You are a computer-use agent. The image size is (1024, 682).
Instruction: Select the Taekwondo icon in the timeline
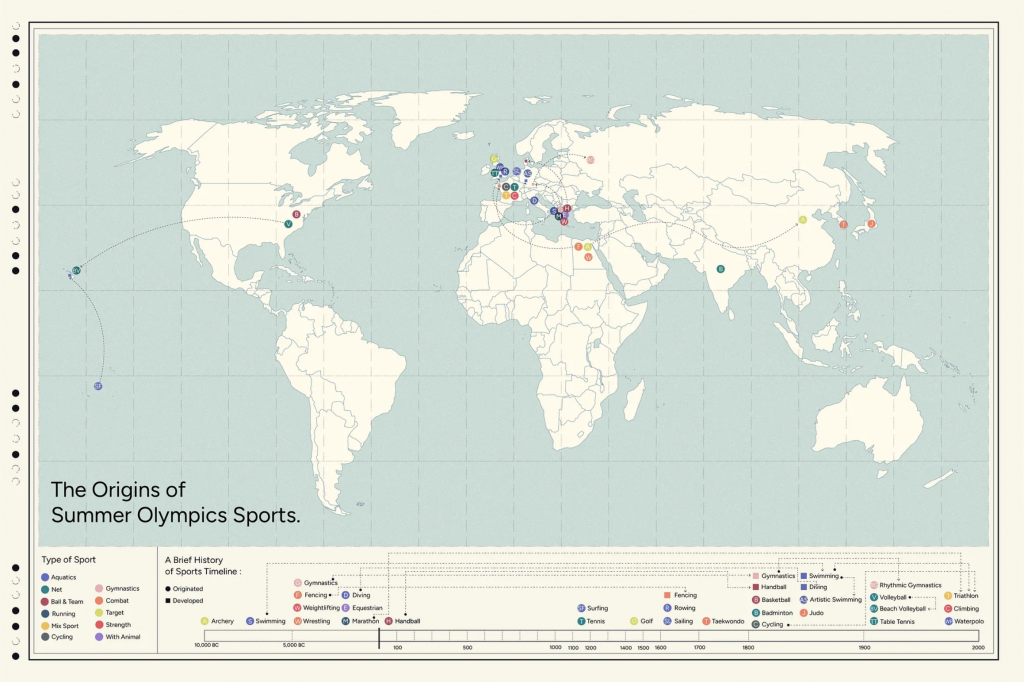point(707,621)
